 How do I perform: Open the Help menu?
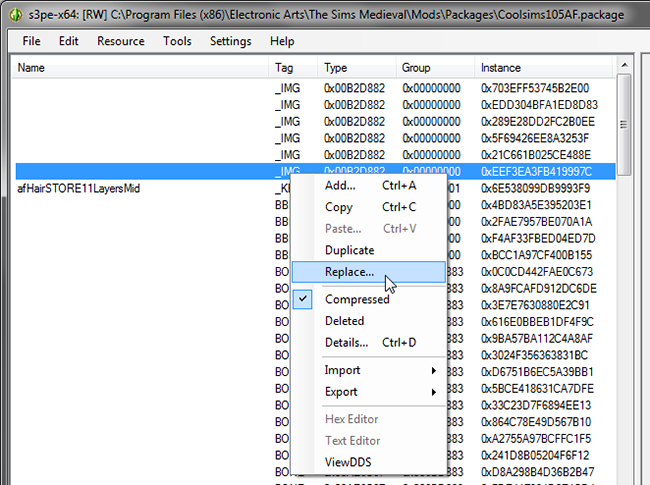click(282, 41)
